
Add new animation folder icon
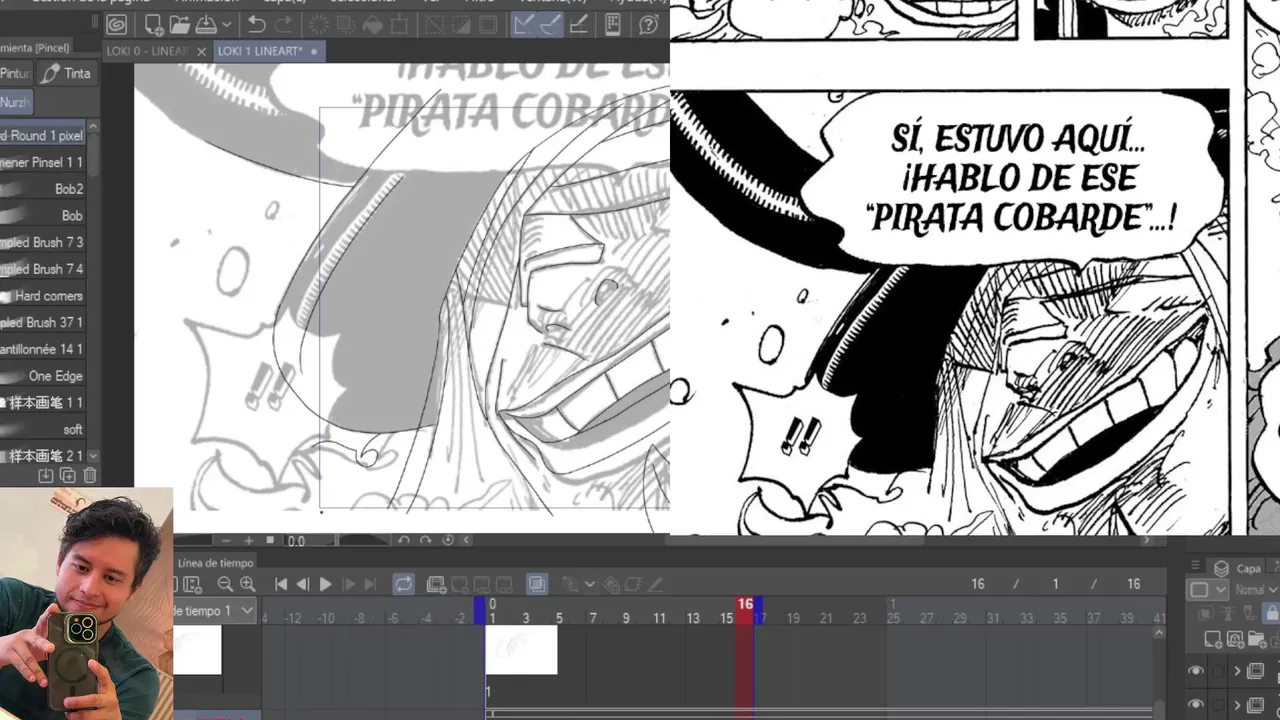tap(437, 585)
